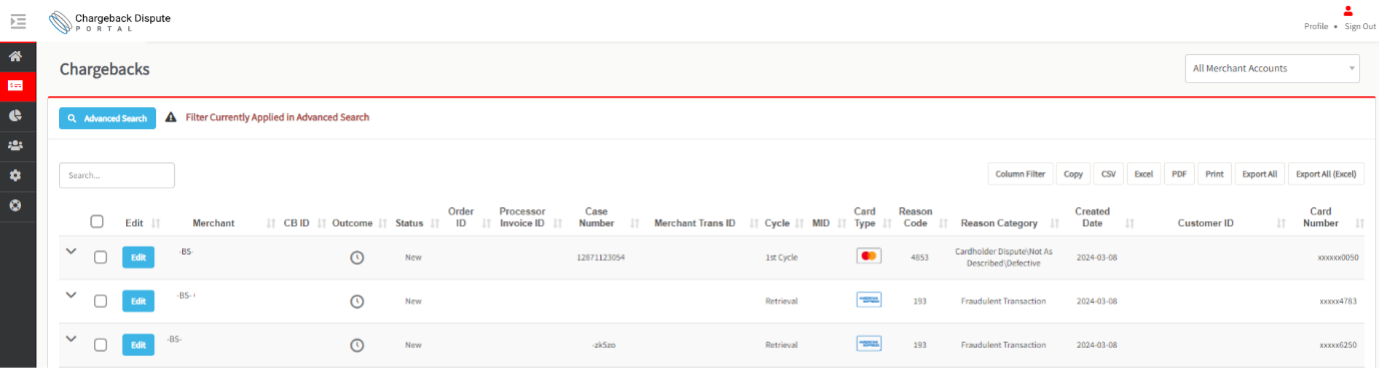Click the reason code 4853 cell
The width and height of the screenshot is (1384, 372).
pyautogui.click(x=920, y=258)
